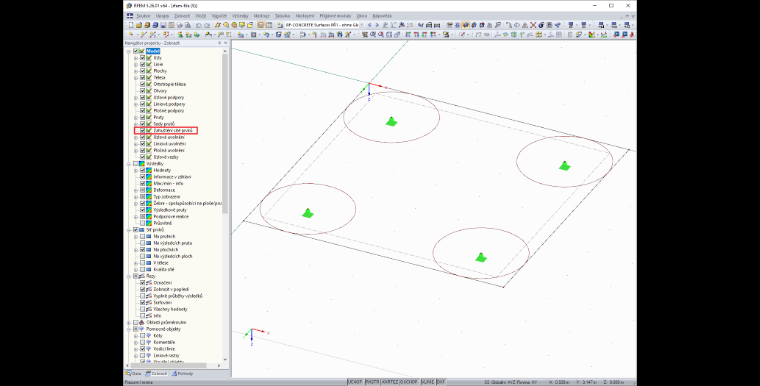Uncheck the Vodicí linie checkbox

[142, 349]
